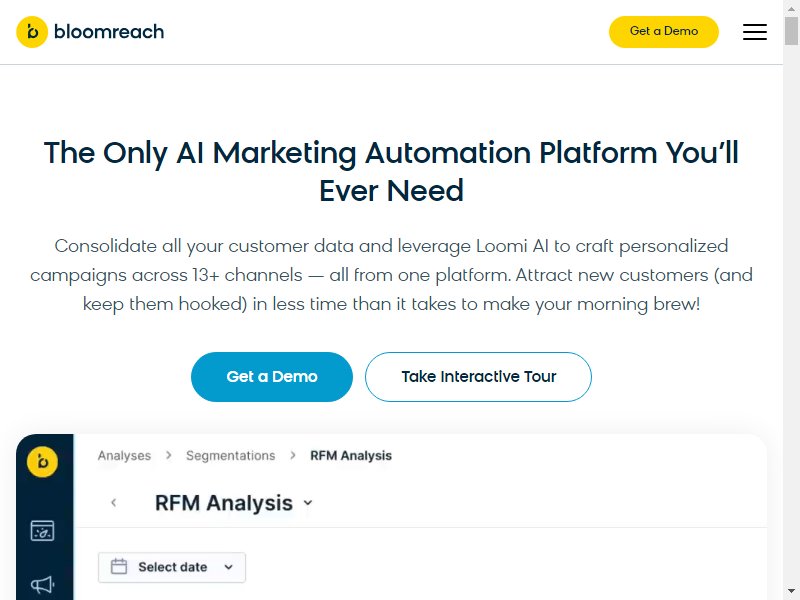
Task: Click chevron between Analyses and Segmentations
Action: [x=168, y=456]
